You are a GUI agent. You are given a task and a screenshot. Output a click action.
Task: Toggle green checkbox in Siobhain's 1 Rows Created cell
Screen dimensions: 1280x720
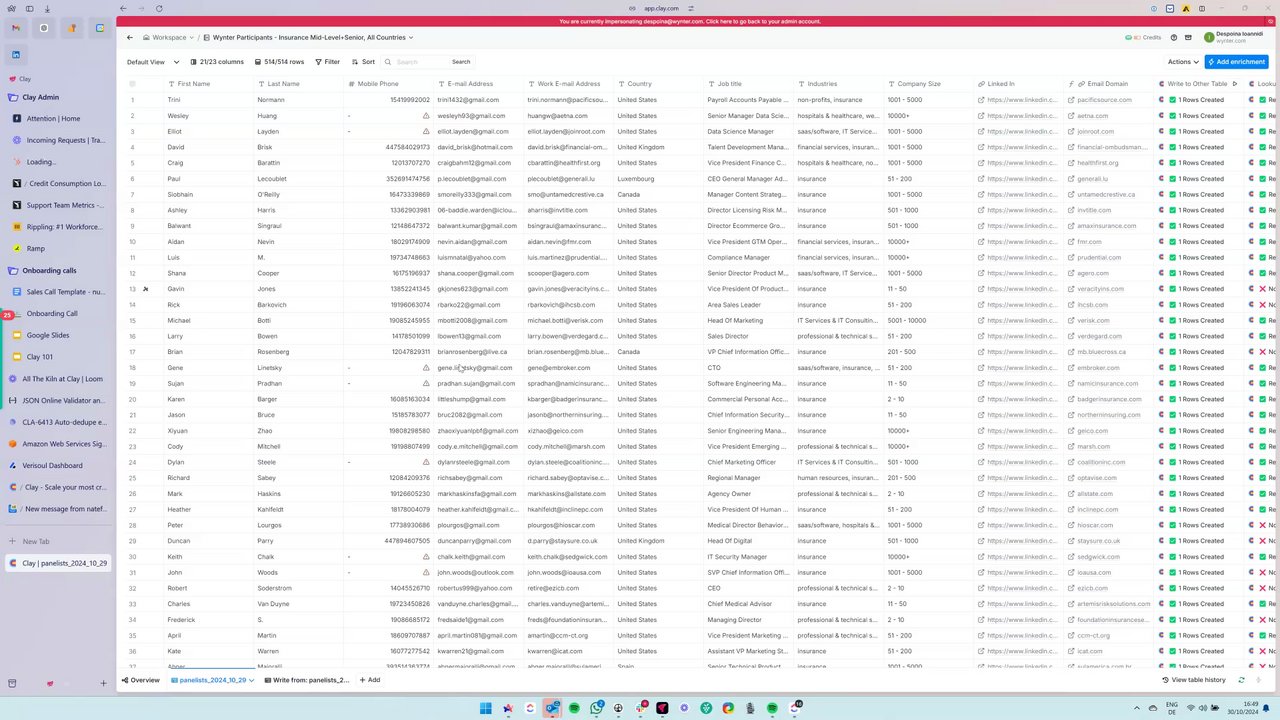[1173, 194]
